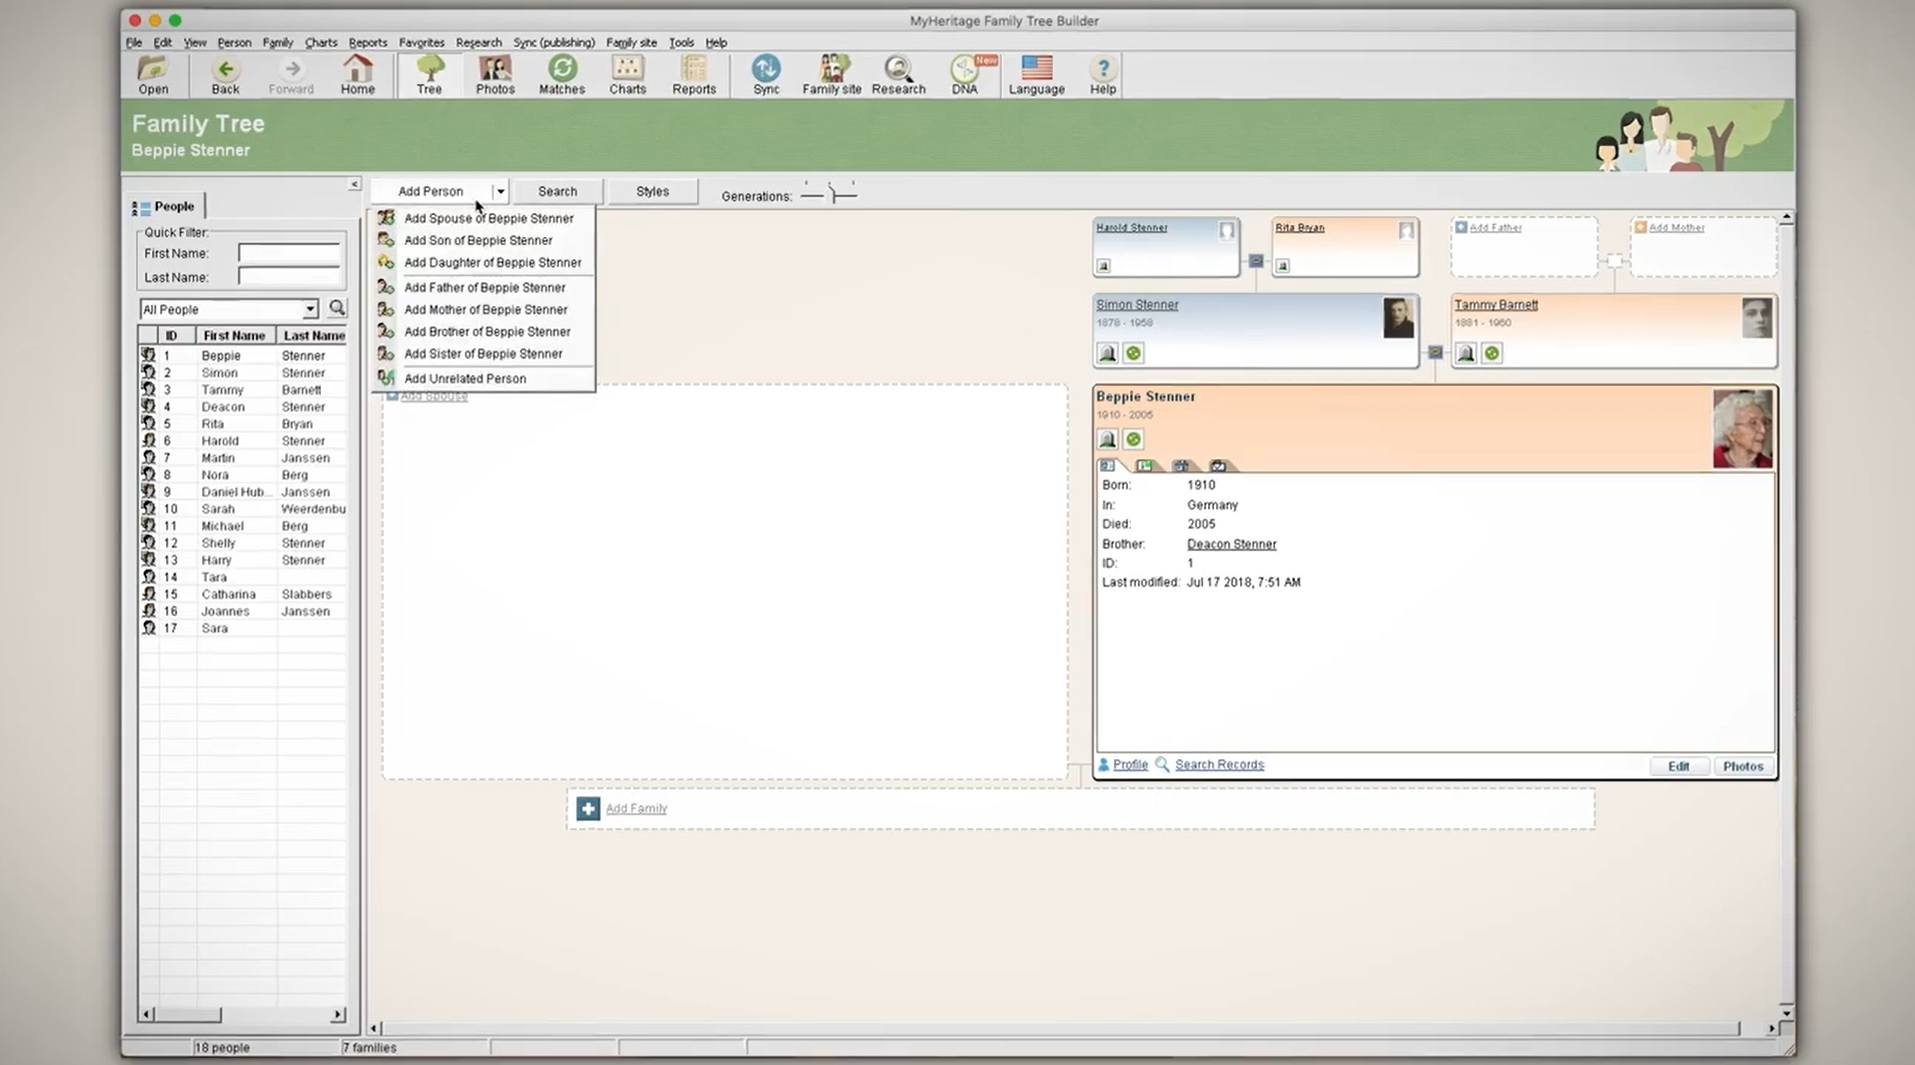
Task: Click the Sync toolbar icon
Action: [x=765, y=75]
